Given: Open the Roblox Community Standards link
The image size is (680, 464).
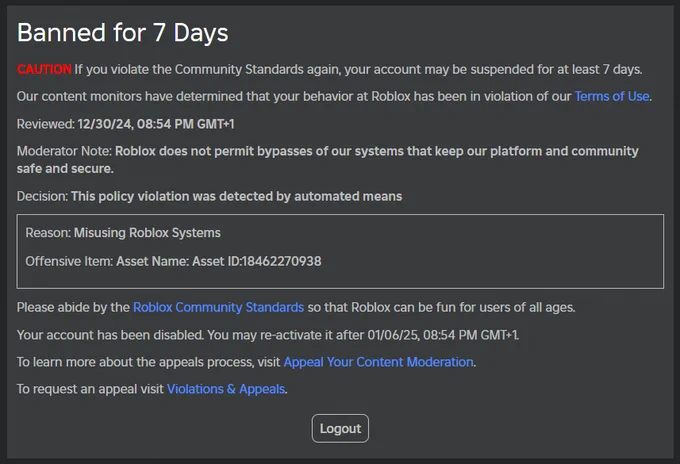Looking at the screenshot, I should point(218,307).
